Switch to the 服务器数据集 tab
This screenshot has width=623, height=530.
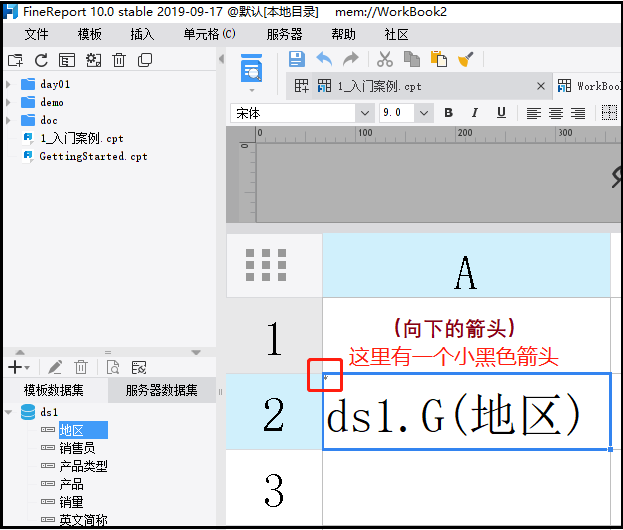coord(161,390)
